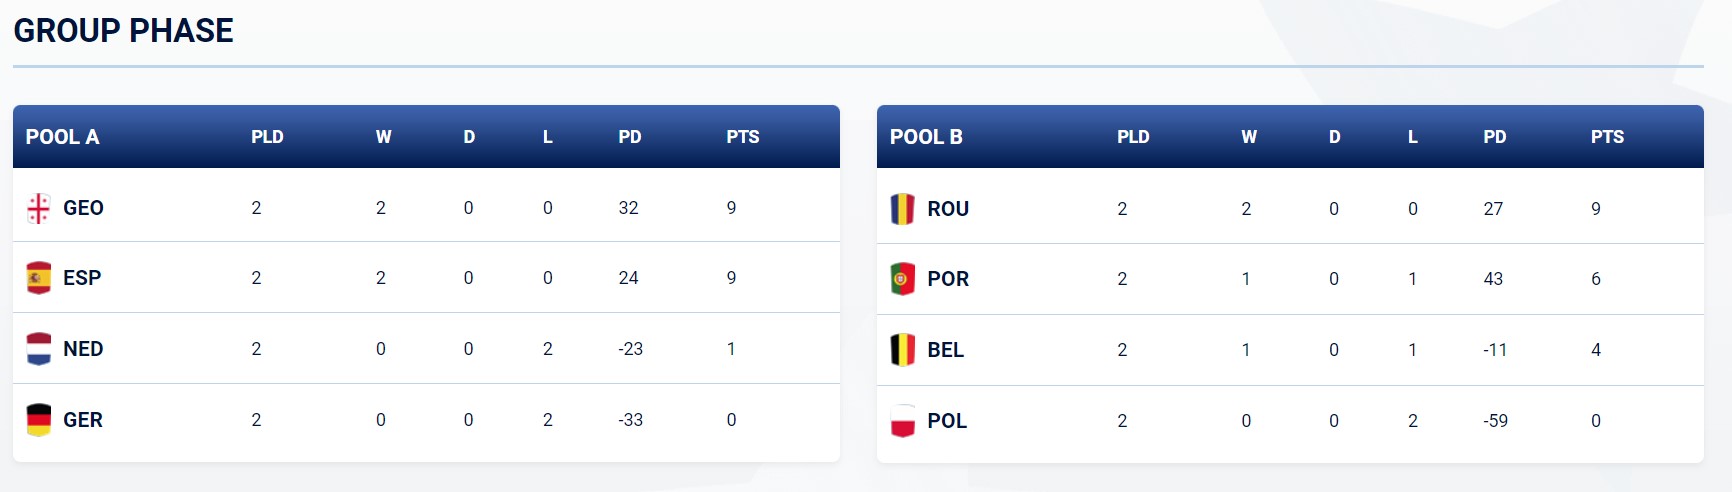Open the POR team link
Viewport: 1732px width, 492px height.
click(x=948, y=279)
